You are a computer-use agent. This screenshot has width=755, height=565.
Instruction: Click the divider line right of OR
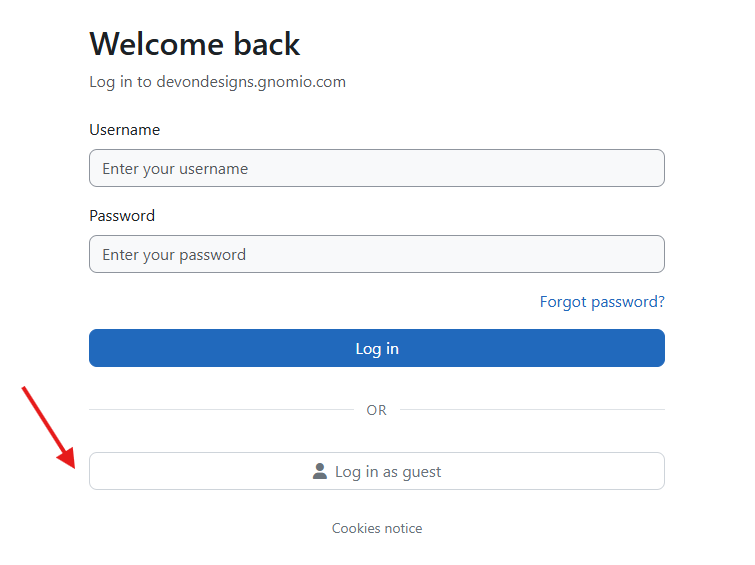click(533, 409)
